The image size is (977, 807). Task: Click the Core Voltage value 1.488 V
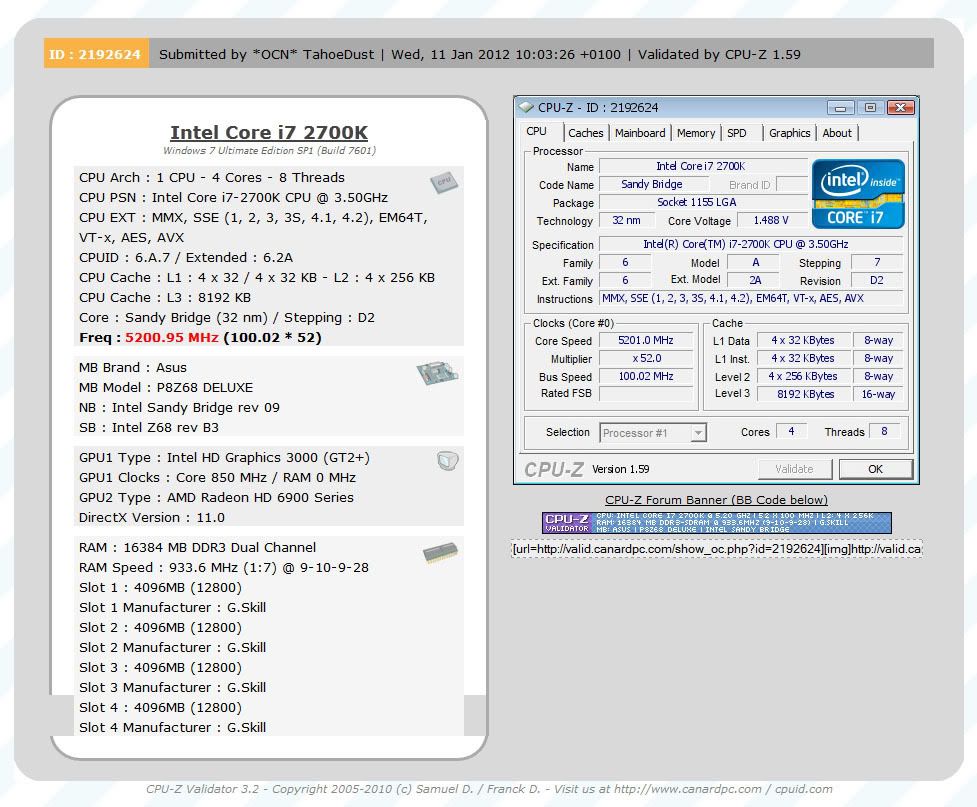coord(771,221)
